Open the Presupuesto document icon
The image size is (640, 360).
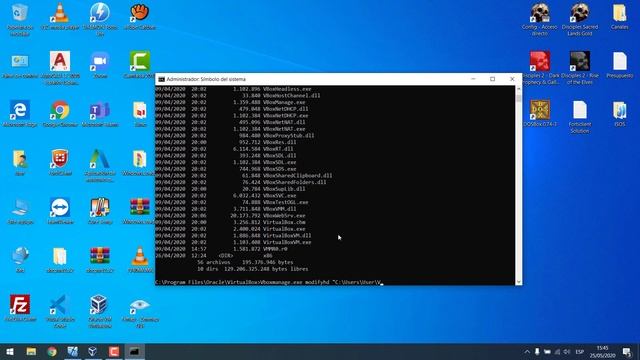[620, 65]
